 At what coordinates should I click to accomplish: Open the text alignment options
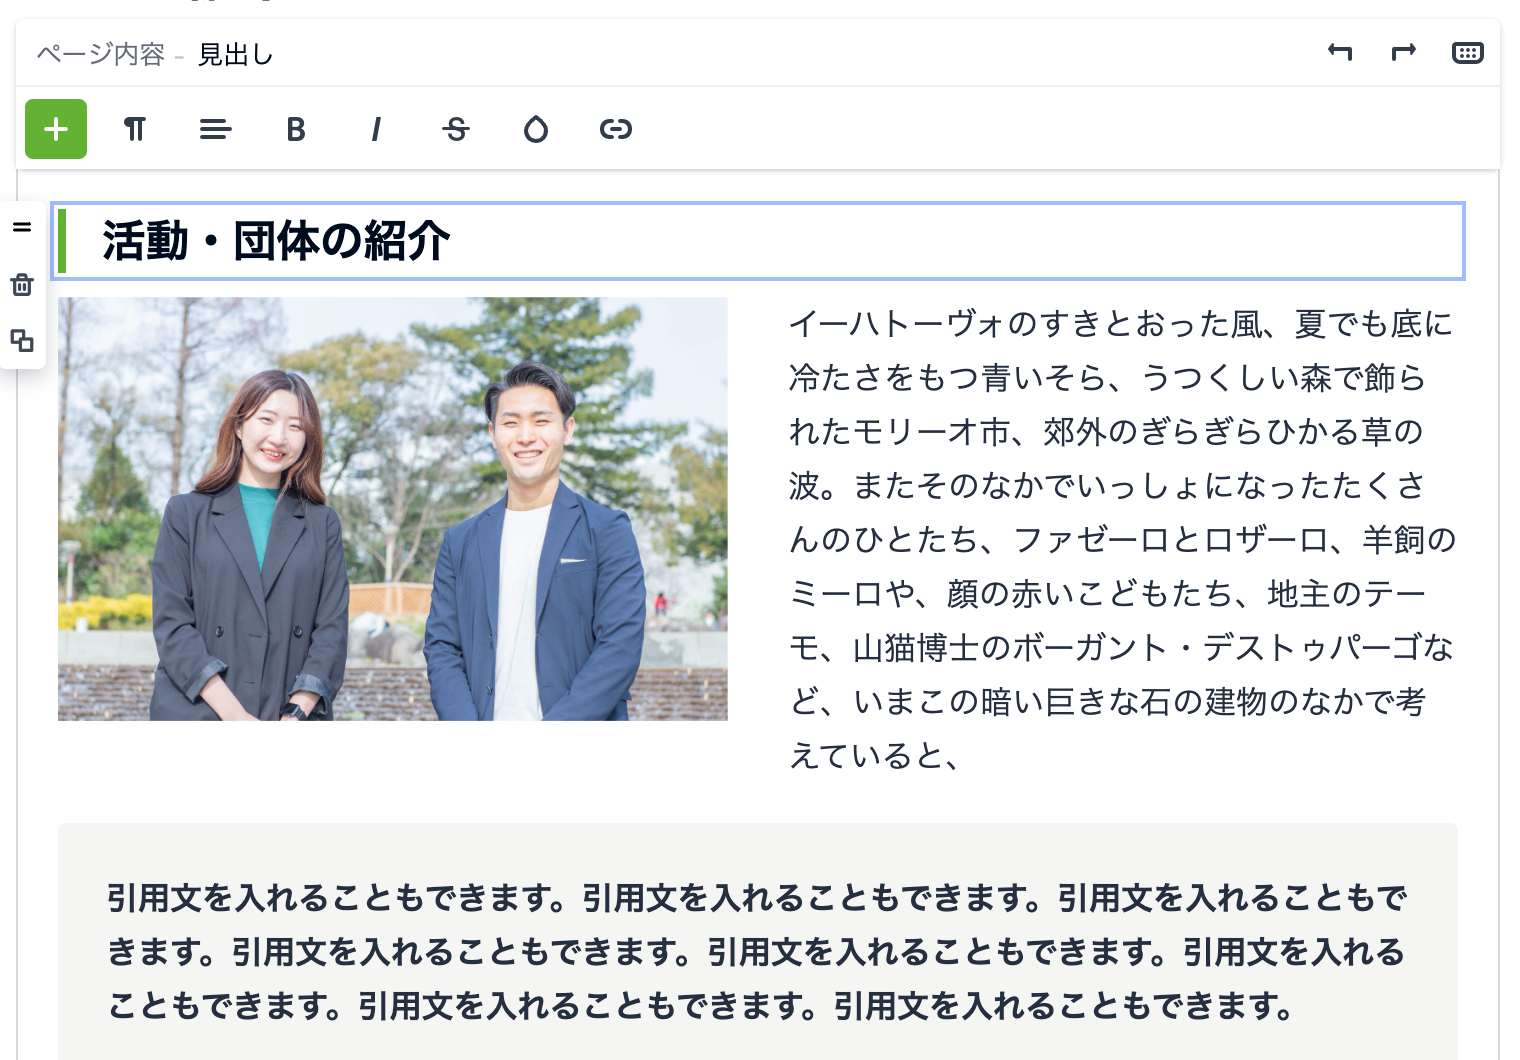pos(215,129)
